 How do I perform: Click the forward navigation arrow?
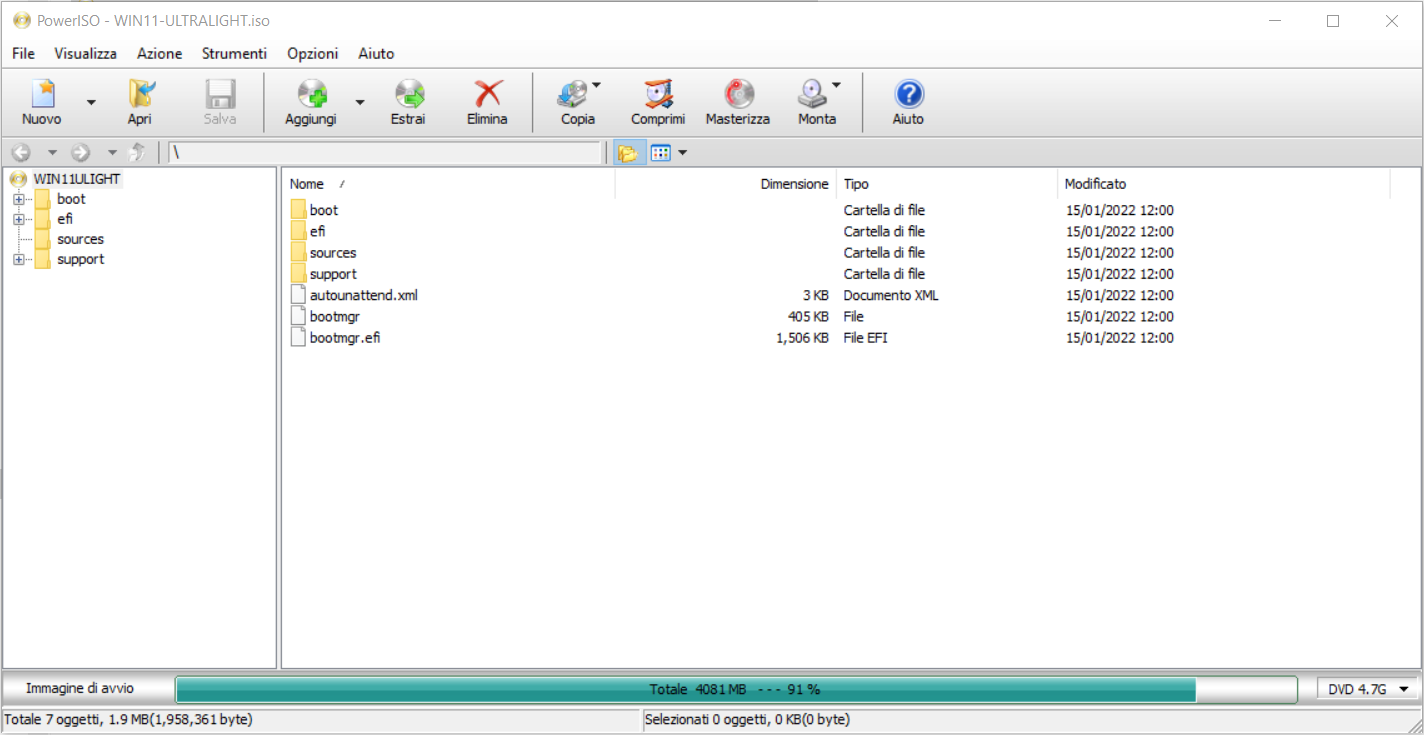(81, 153)
